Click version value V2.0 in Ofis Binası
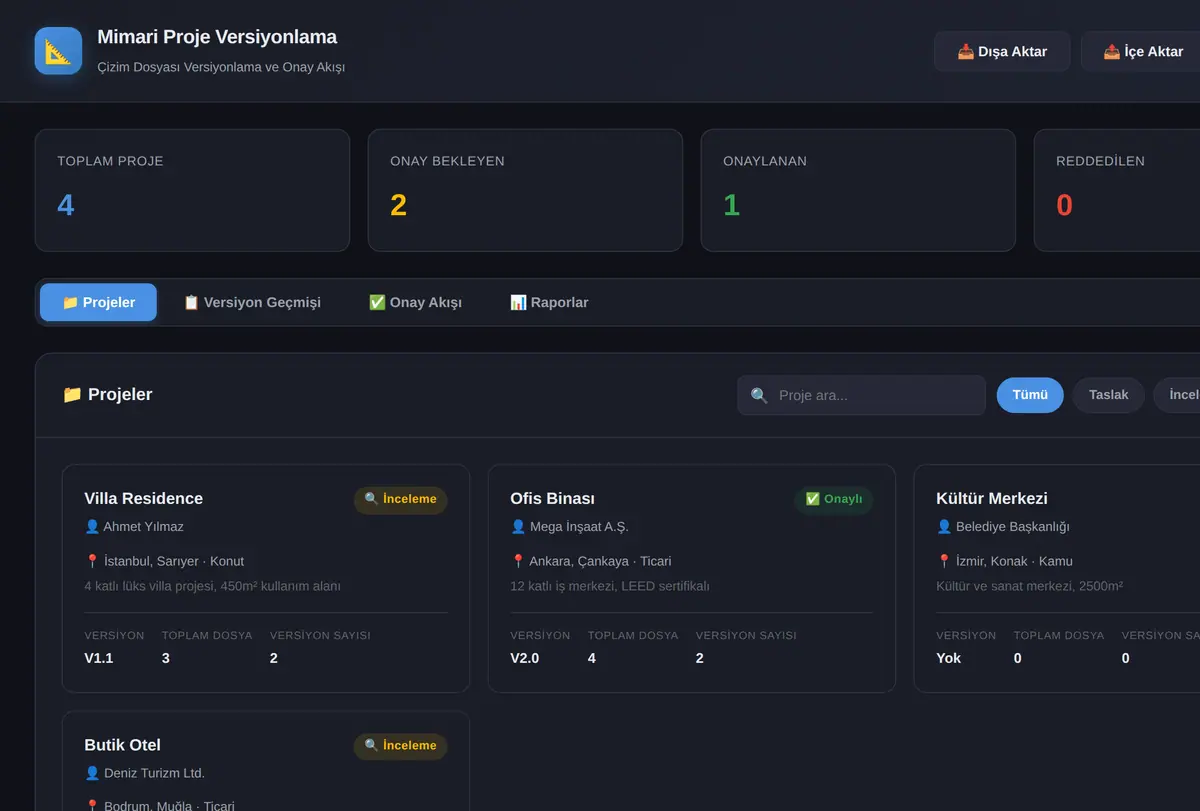The image size is (1200, 811). (x=525, y=658)
